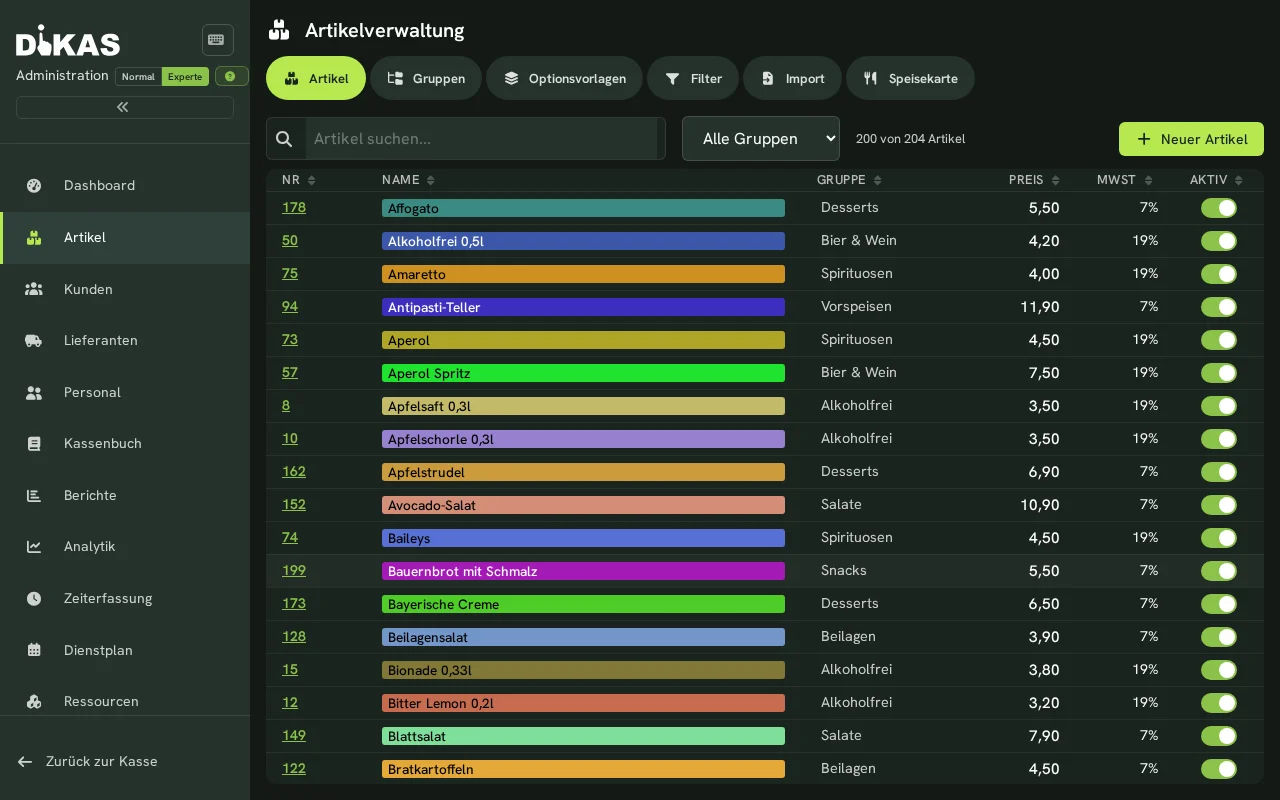
Task: Focus the Artikel suchen search field
Action: pos(481,139)
